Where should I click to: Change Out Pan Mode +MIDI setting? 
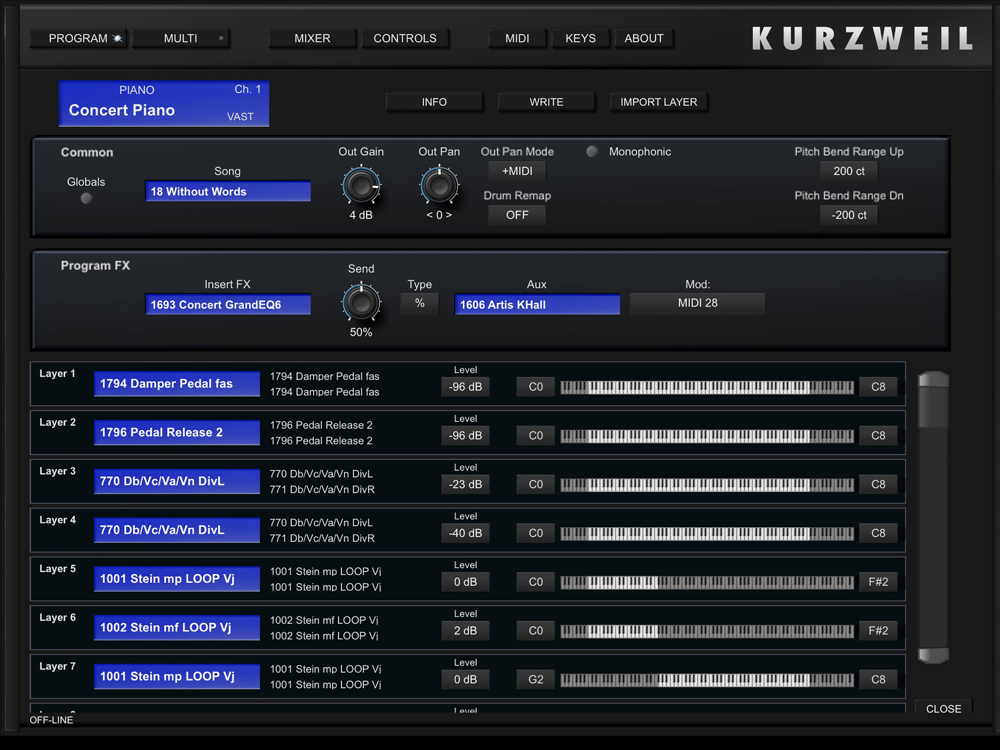517,171
